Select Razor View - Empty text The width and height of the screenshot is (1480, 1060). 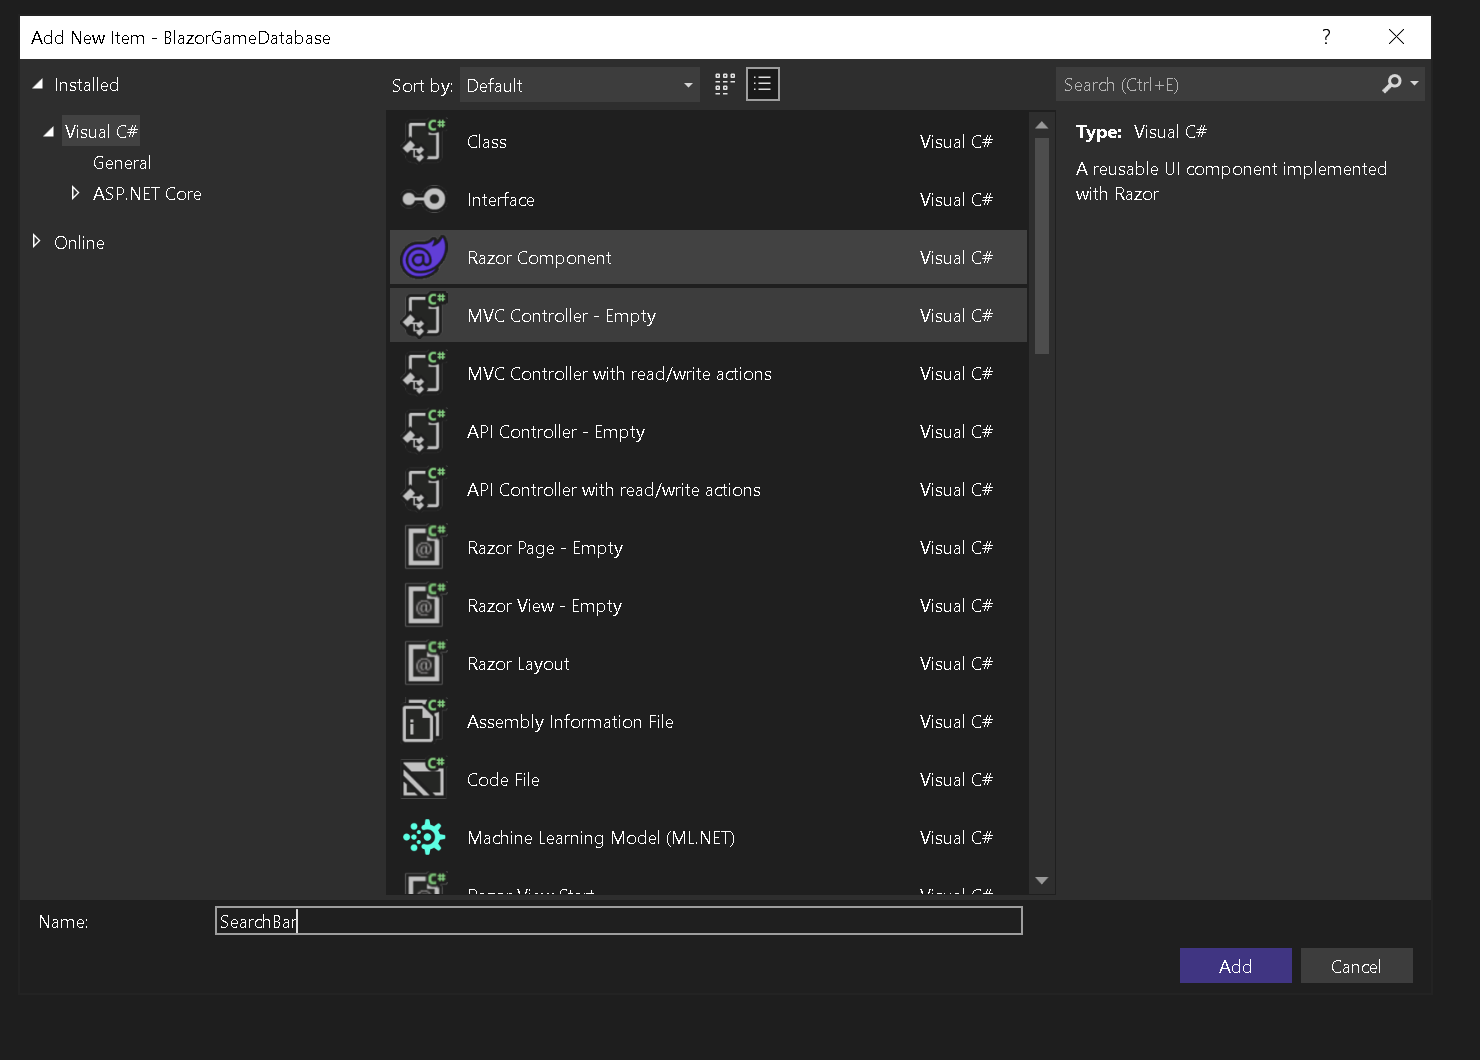(544, 606)
